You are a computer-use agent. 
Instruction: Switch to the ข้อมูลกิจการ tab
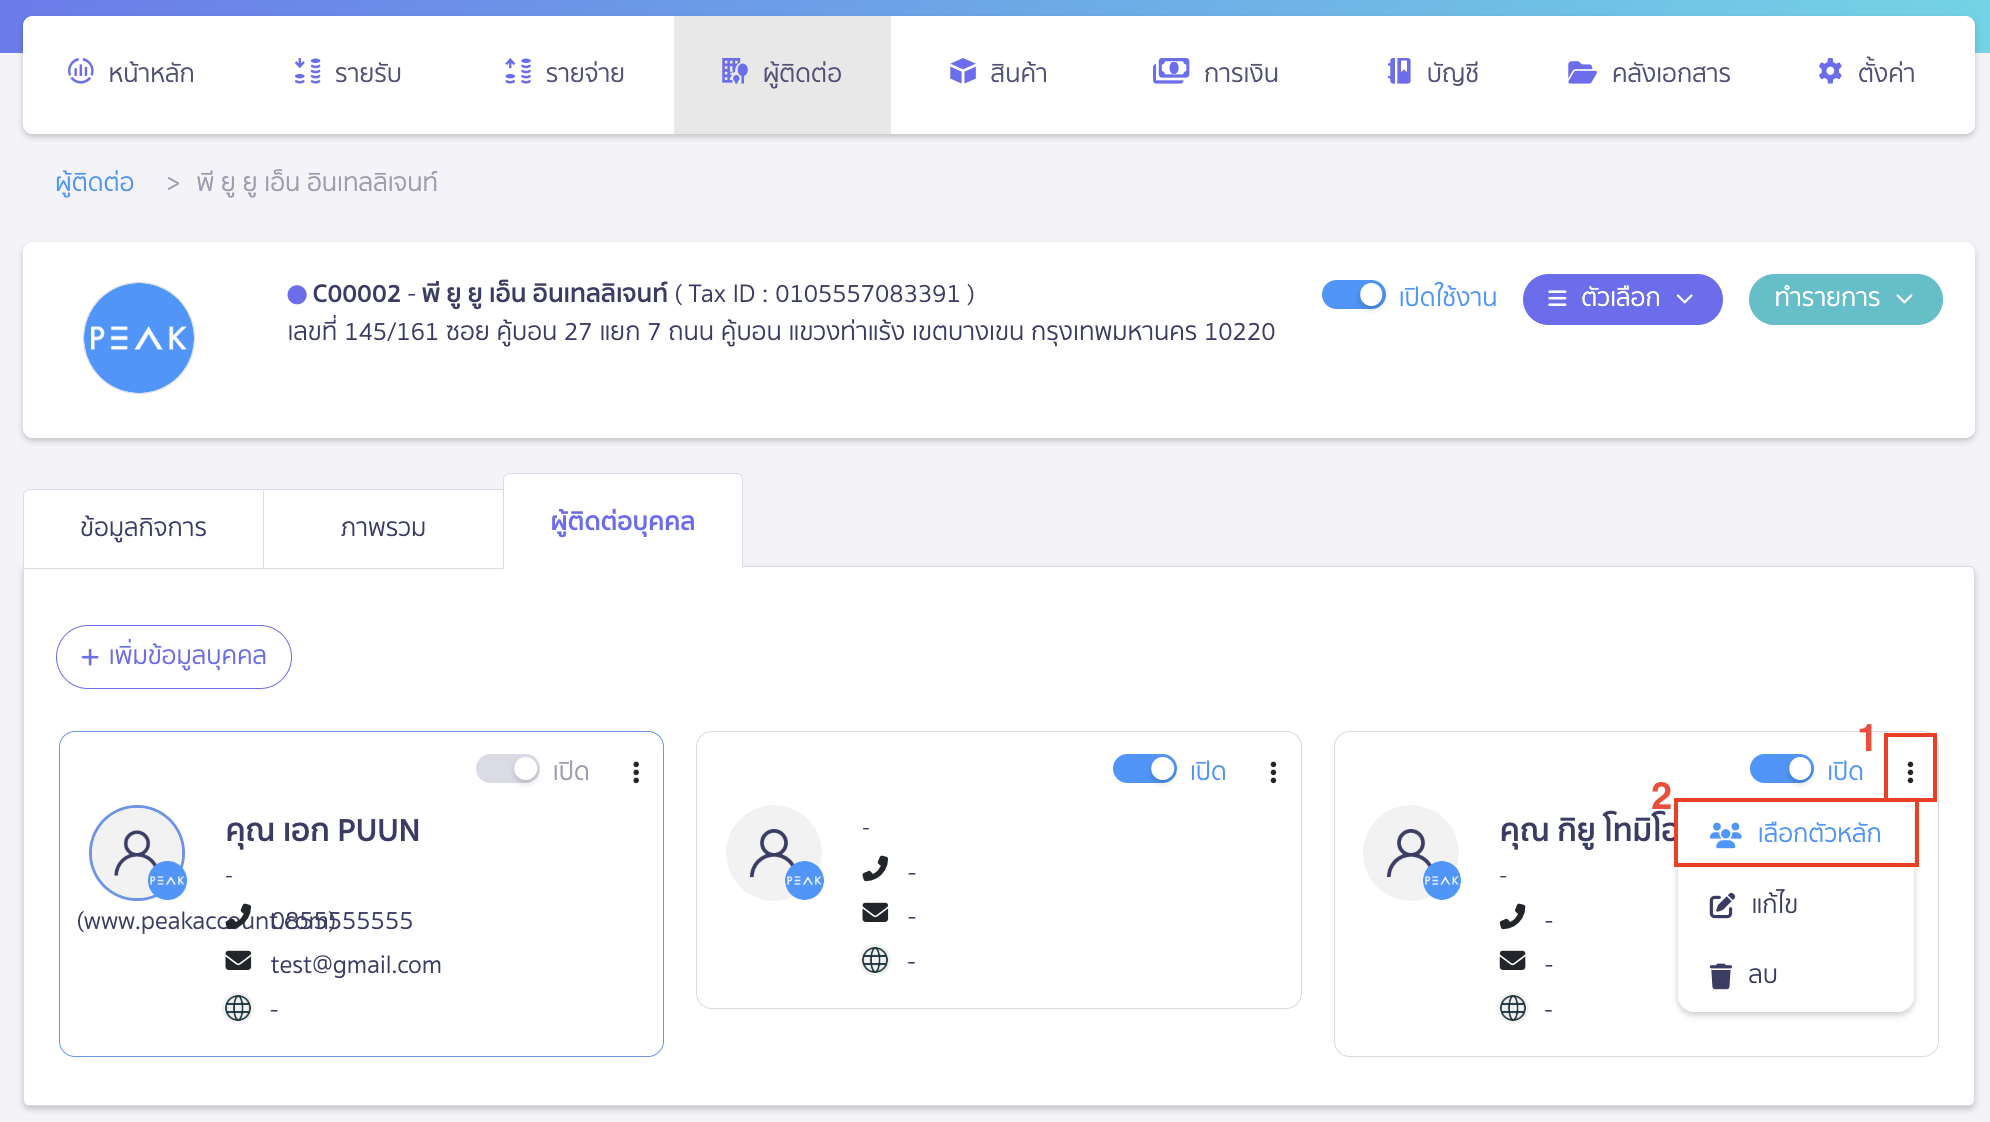[143, 528]
